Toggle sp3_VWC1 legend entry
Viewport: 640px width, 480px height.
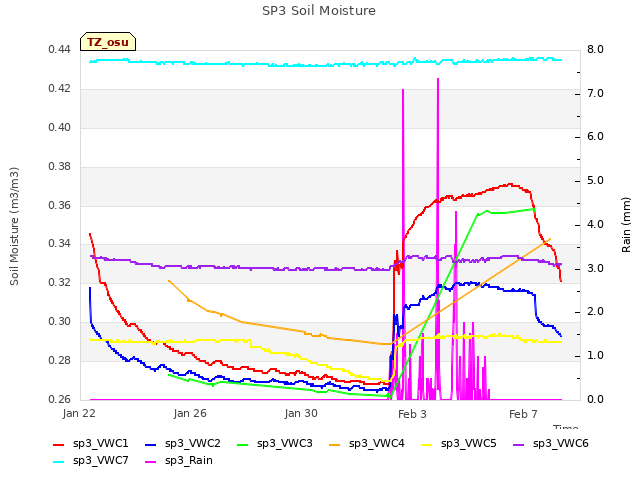tap(91, 444)
